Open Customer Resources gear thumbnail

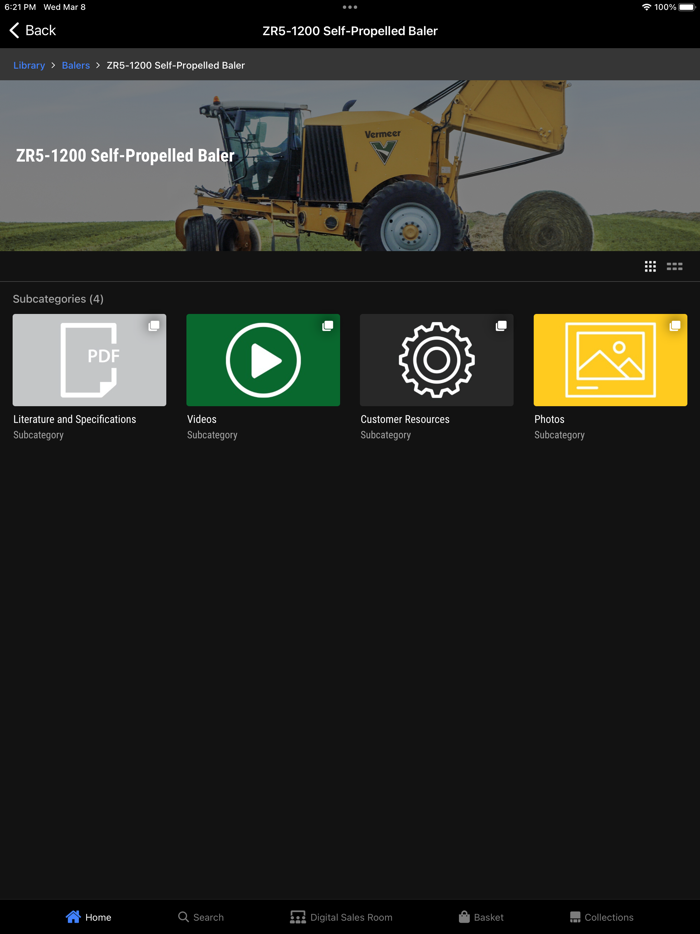(437, 360)
